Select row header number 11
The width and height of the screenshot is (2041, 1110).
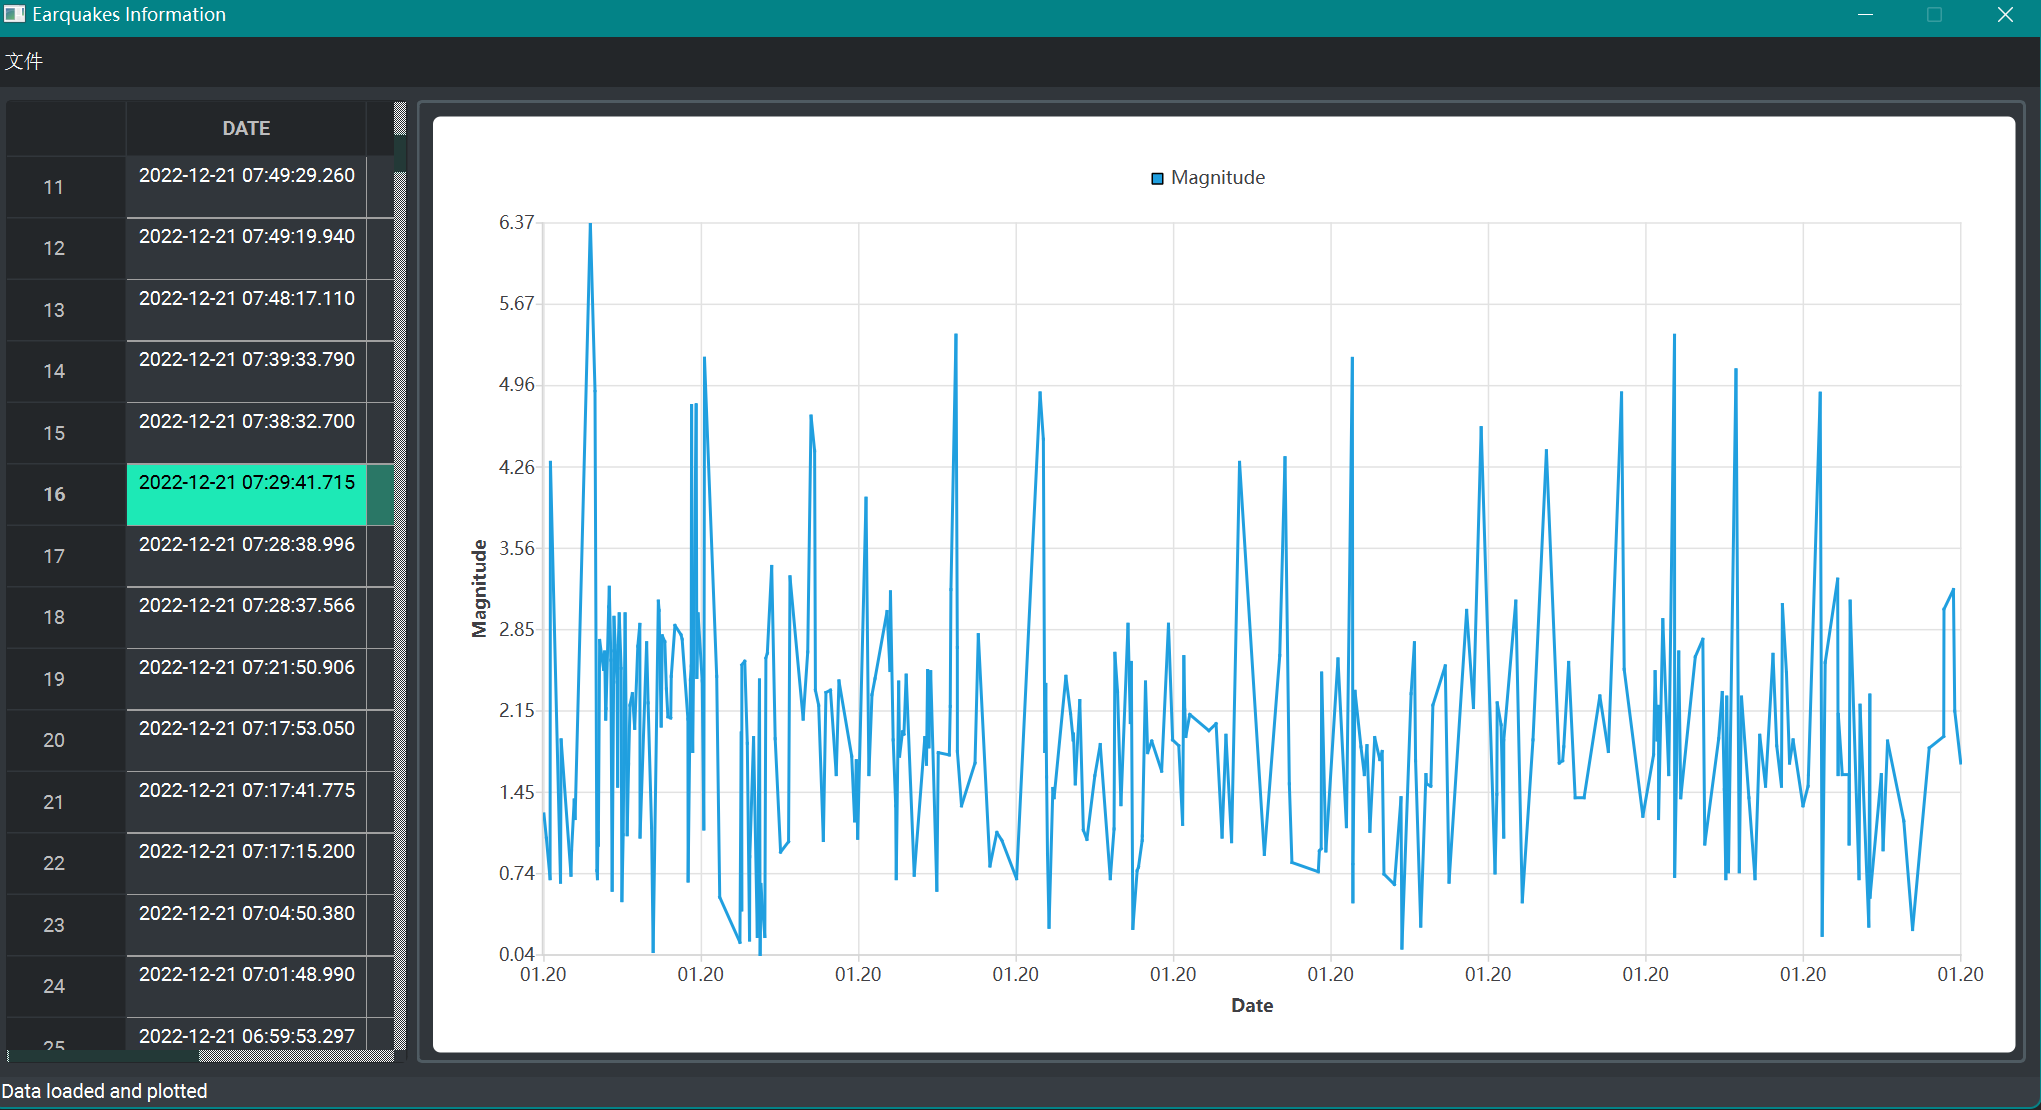[x=54, y=187]
